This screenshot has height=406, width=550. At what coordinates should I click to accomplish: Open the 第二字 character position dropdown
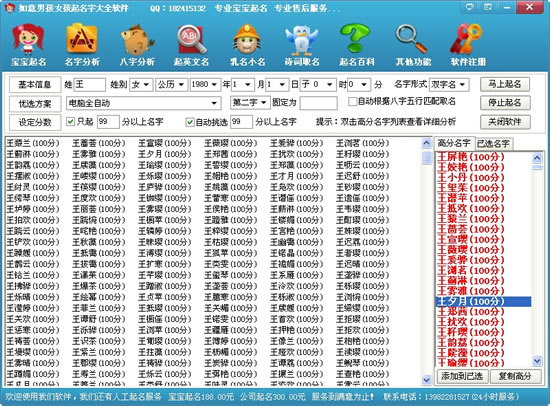pos(250,102)
